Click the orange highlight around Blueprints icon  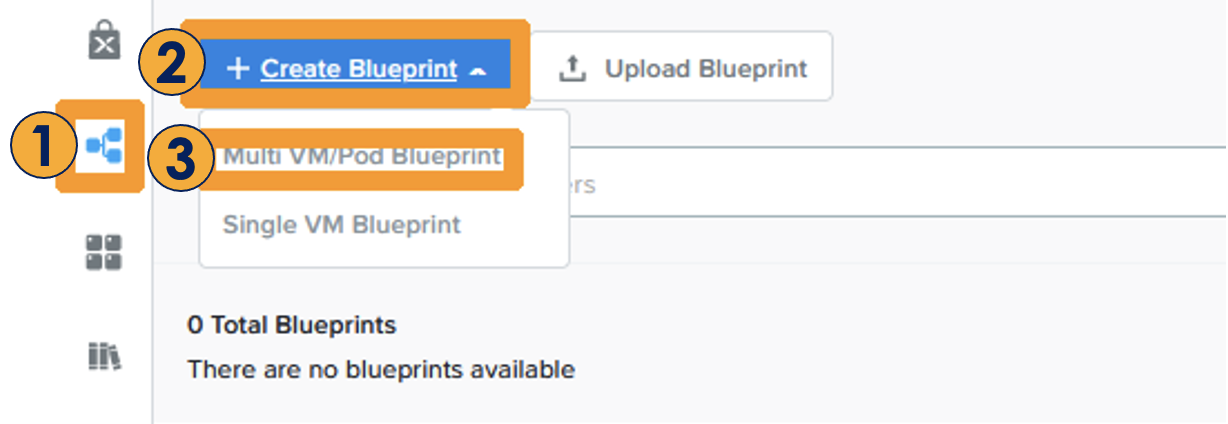(100, 147)
